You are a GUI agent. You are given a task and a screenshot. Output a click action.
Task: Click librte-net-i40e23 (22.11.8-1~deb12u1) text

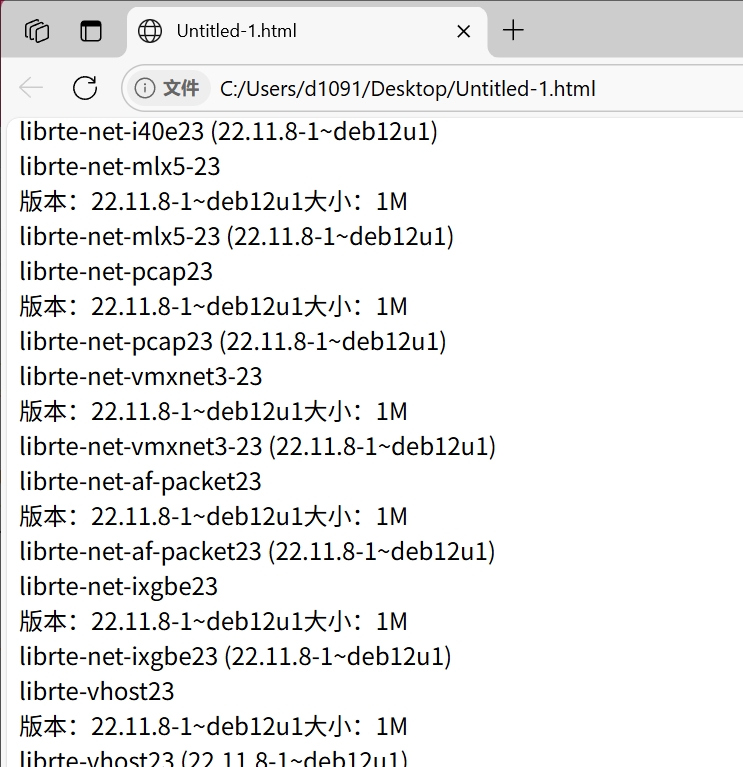click(228, 132)
